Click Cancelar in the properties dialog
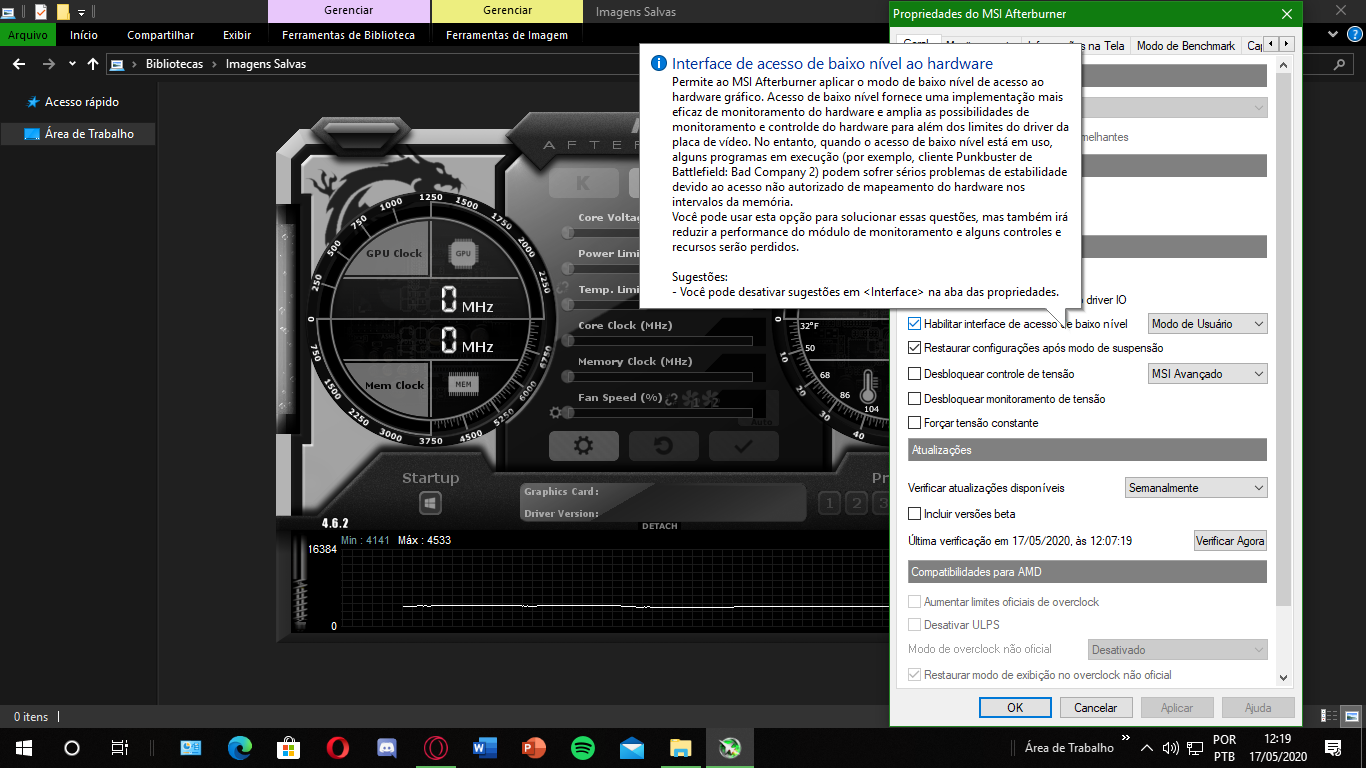The width and height of the screenshot is (1366, 768). pyautogui.click(x=1096, y=707)
